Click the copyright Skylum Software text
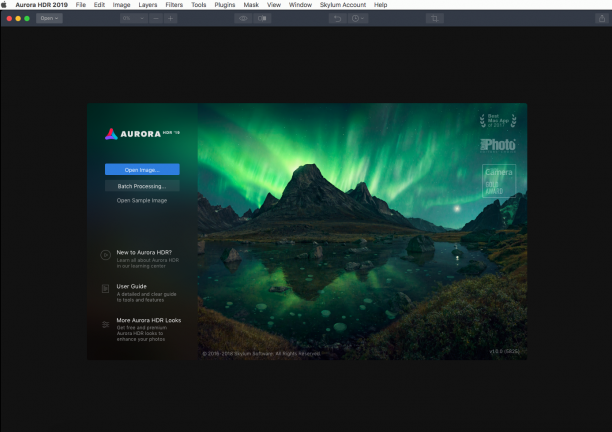The width and height of the screenshot is (612, 432). coord(261,354)
